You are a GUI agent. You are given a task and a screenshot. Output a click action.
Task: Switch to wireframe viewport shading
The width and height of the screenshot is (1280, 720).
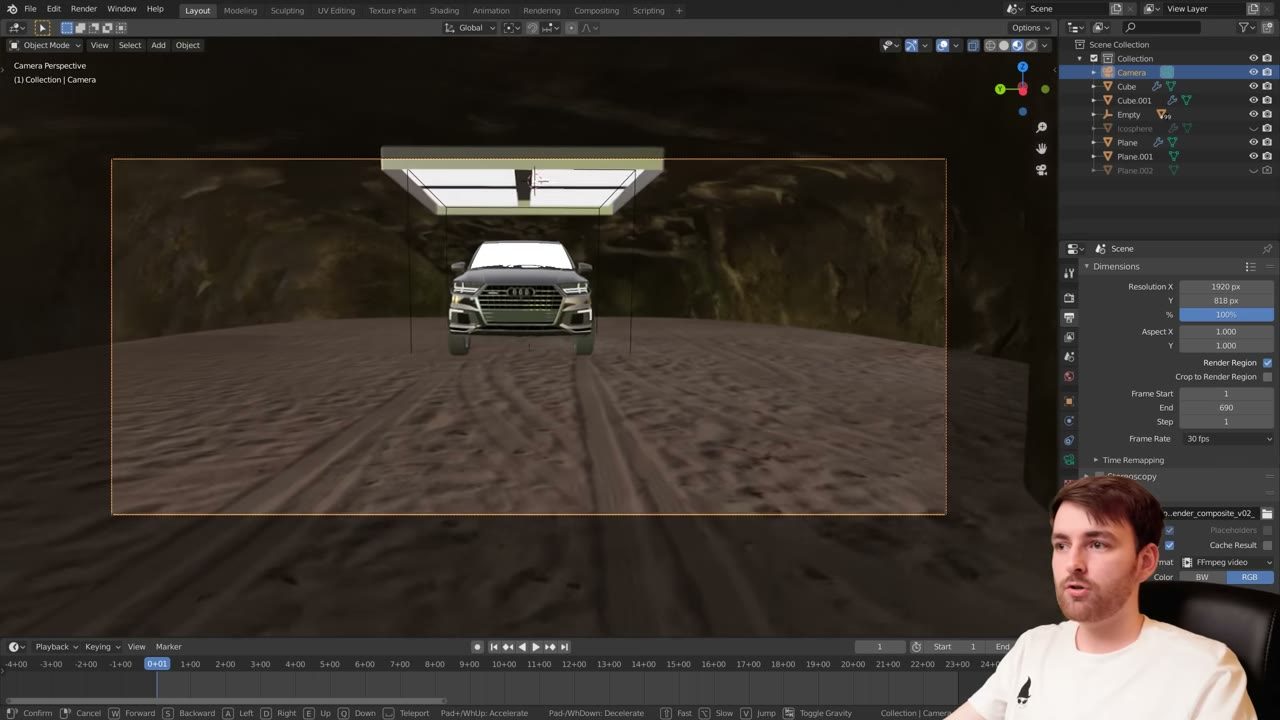(x=990, y=45)
